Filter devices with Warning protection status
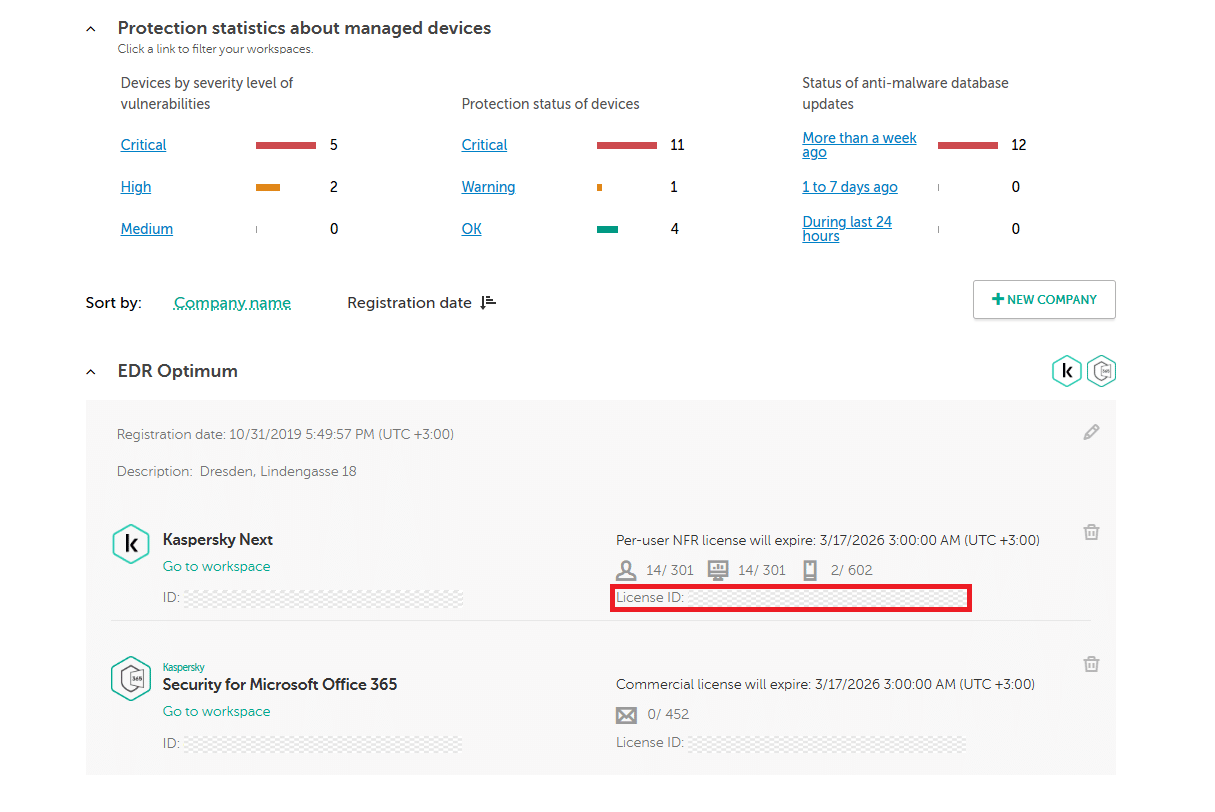Screen dimensions: 1215x812 pos(488,187)
